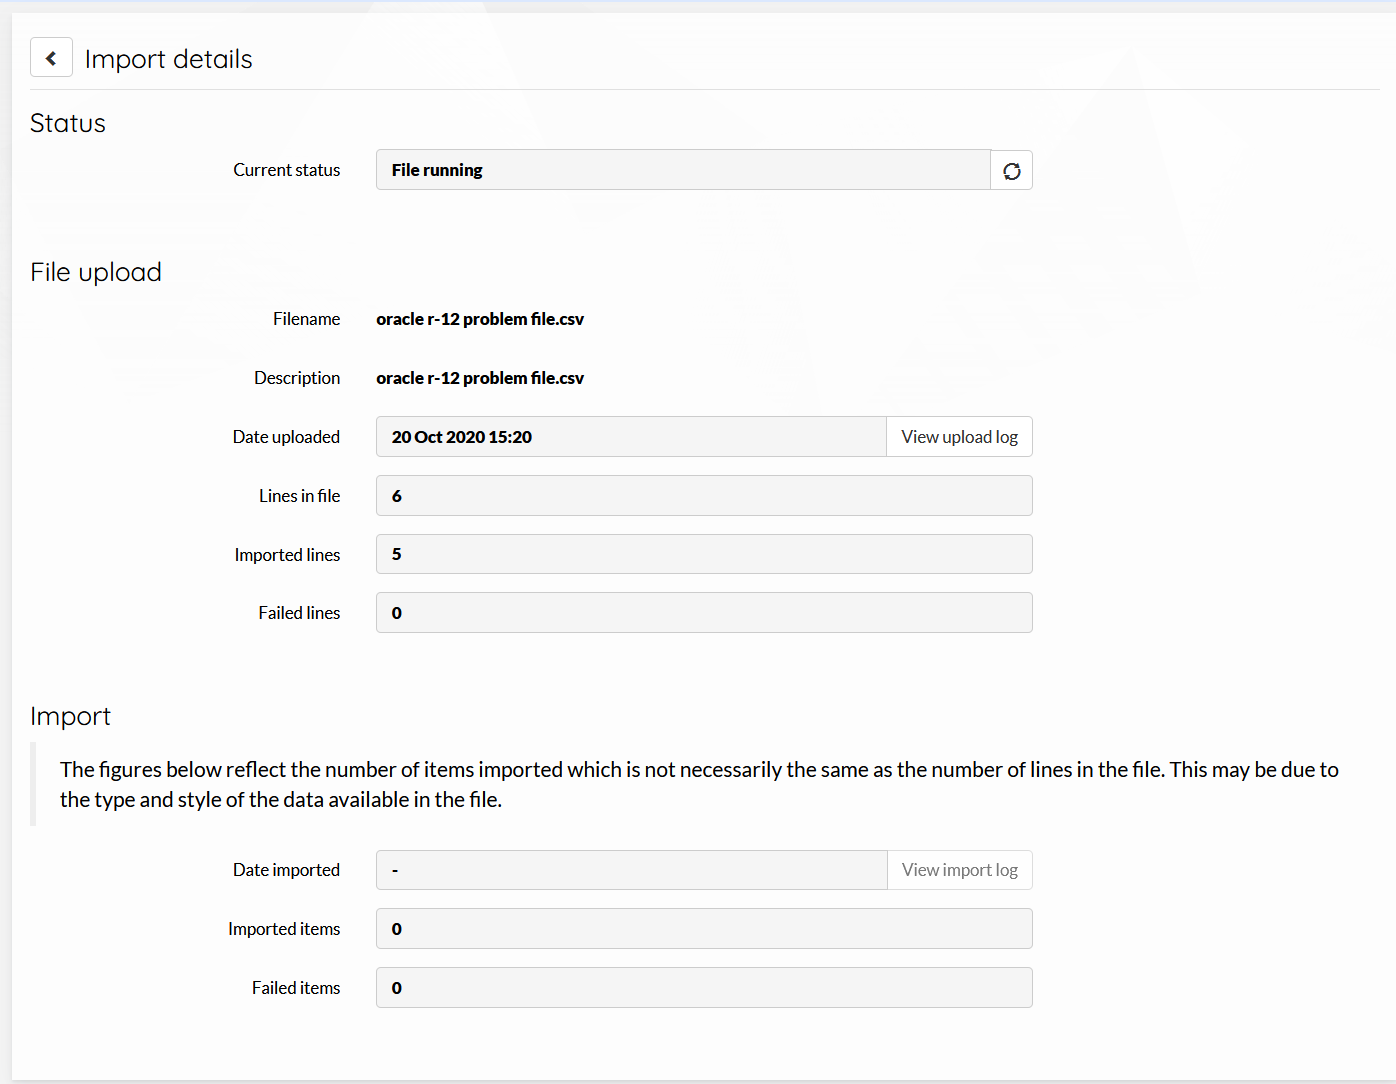Click the Import section heading
The width and height of the screenshot is (1396, 1084).
click(70, 716)
